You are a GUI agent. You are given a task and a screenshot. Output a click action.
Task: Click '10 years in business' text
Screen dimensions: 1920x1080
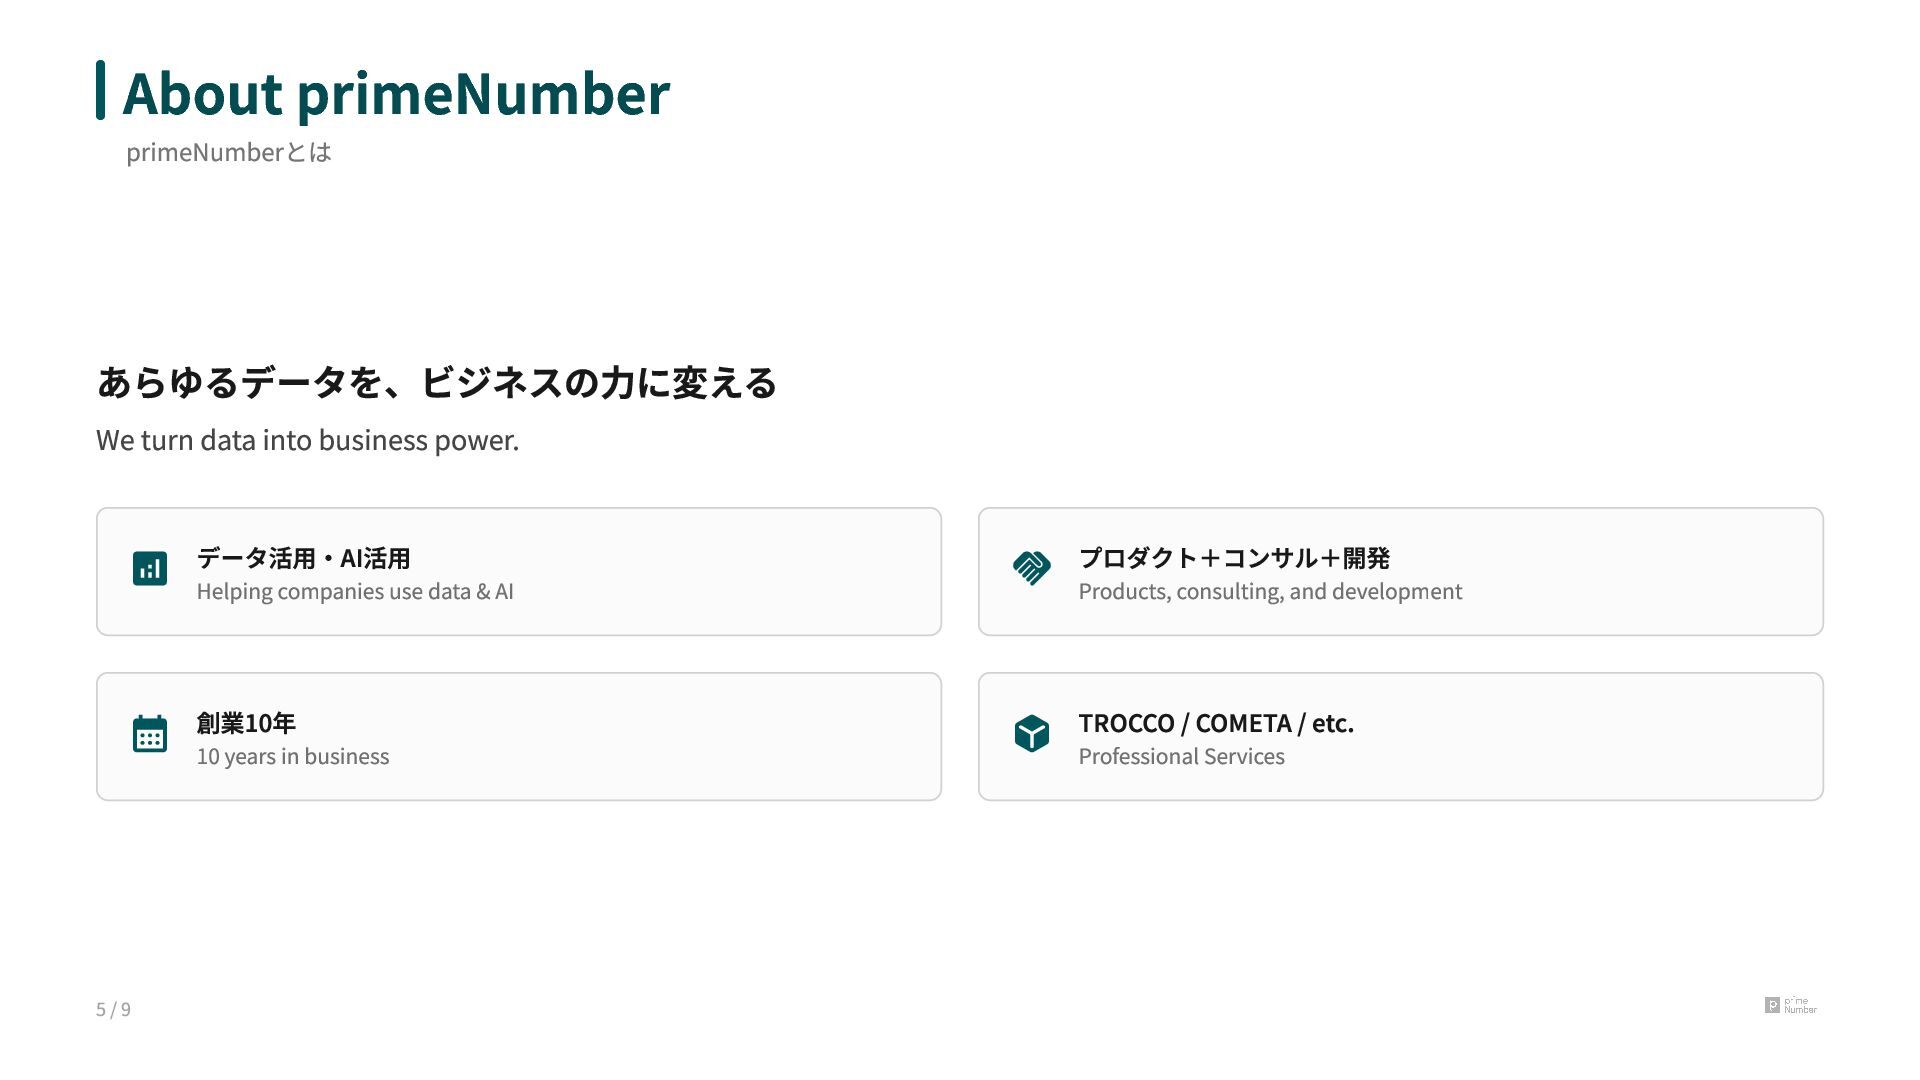pos(293,757)
